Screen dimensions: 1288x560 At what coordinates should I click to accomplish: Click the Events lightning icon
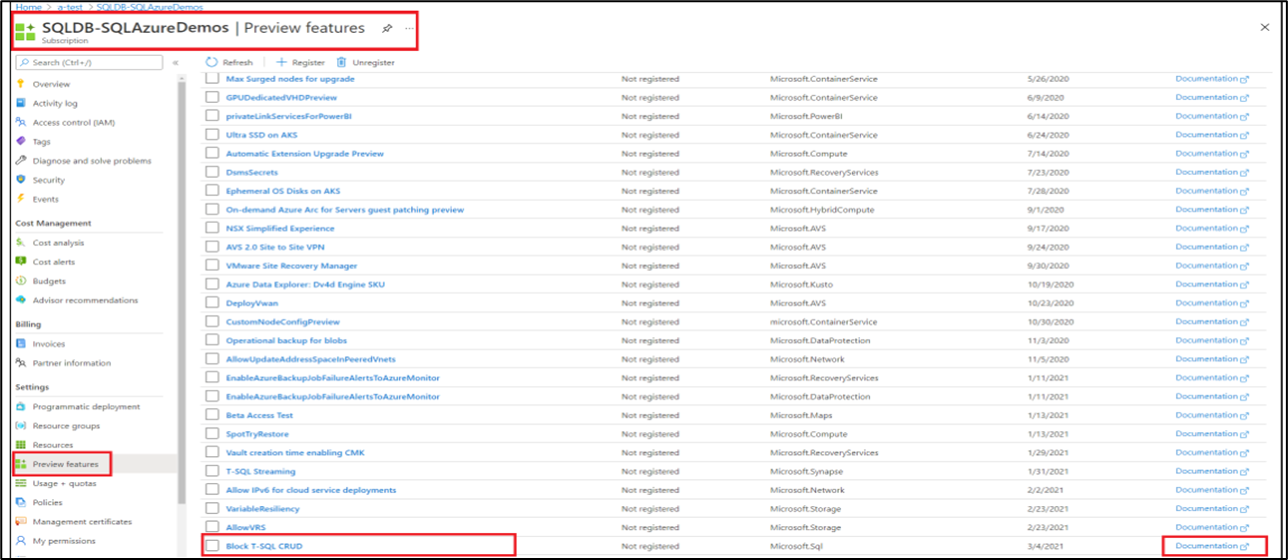tap(22, 199)
